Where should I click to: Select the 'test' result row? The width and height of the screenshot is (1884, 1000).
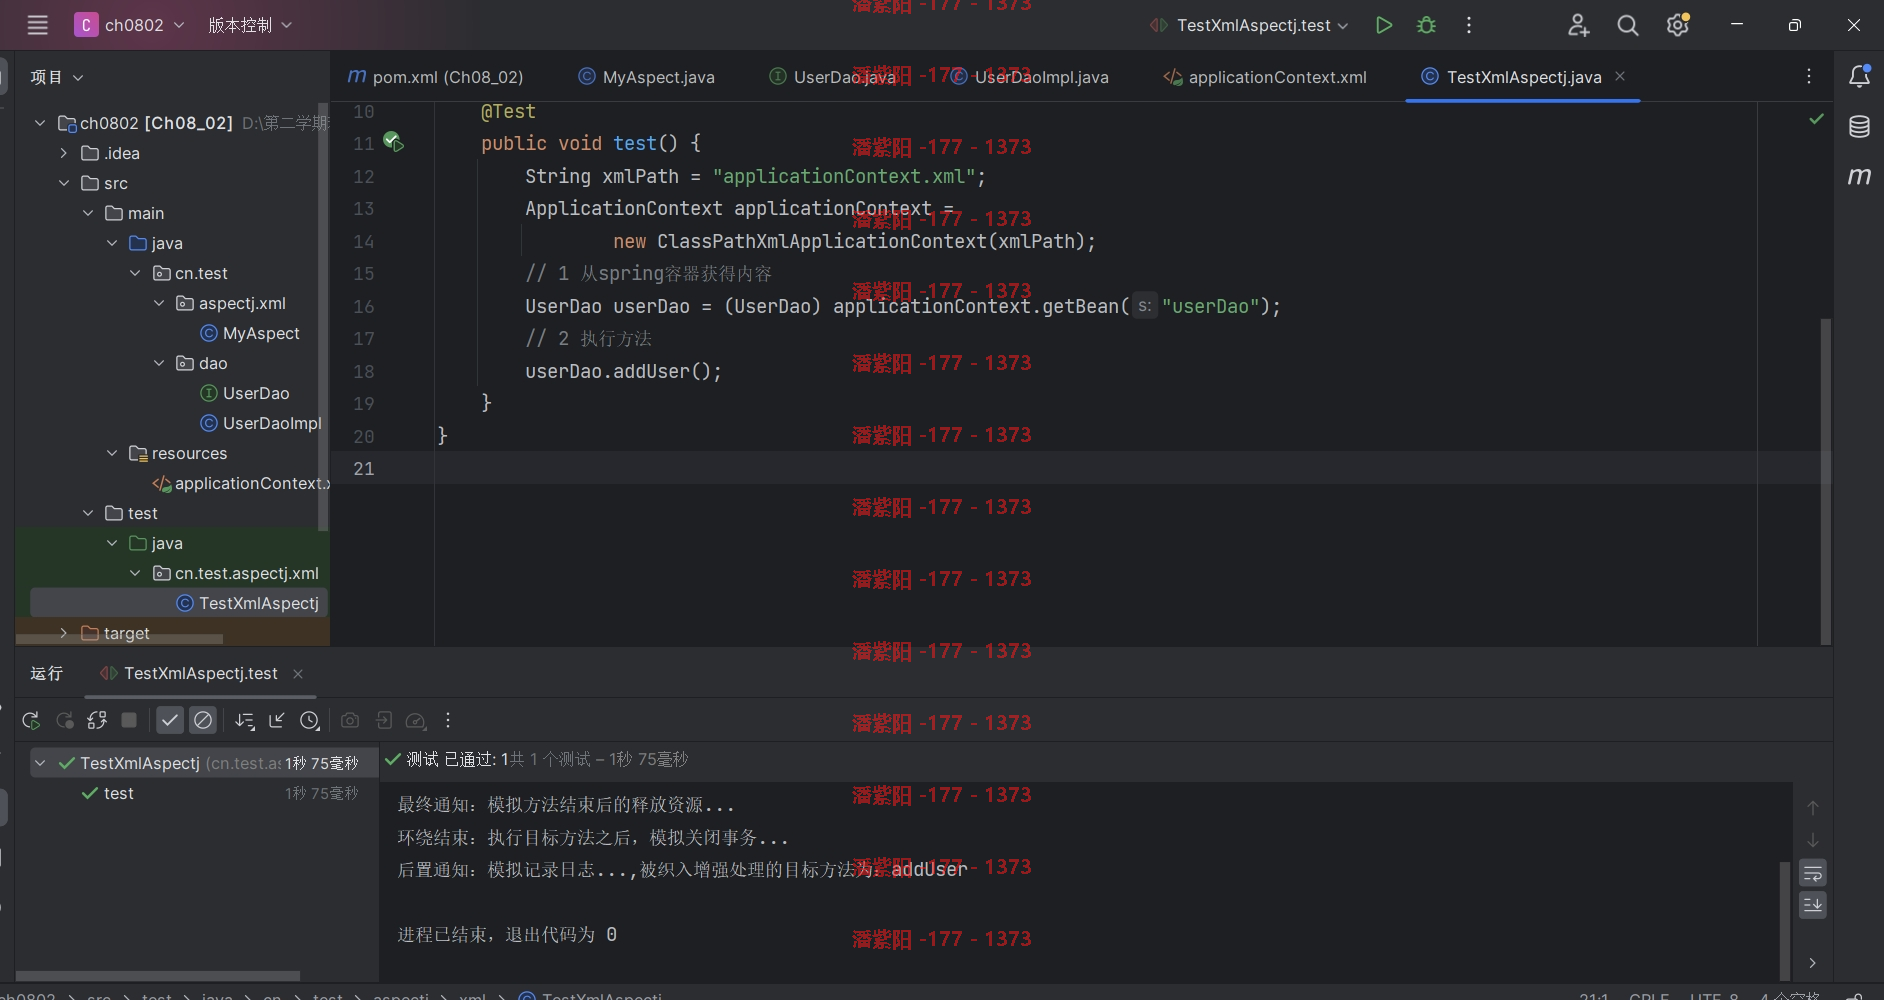click(x=205, y=793)
